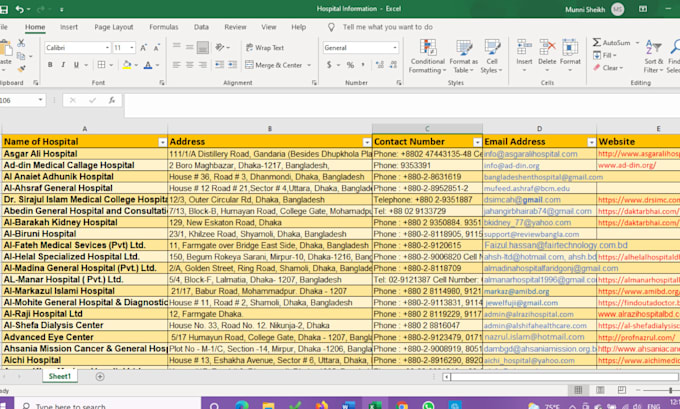
Task: Open Cell Styles gallery
Action: tap(492, 56)
